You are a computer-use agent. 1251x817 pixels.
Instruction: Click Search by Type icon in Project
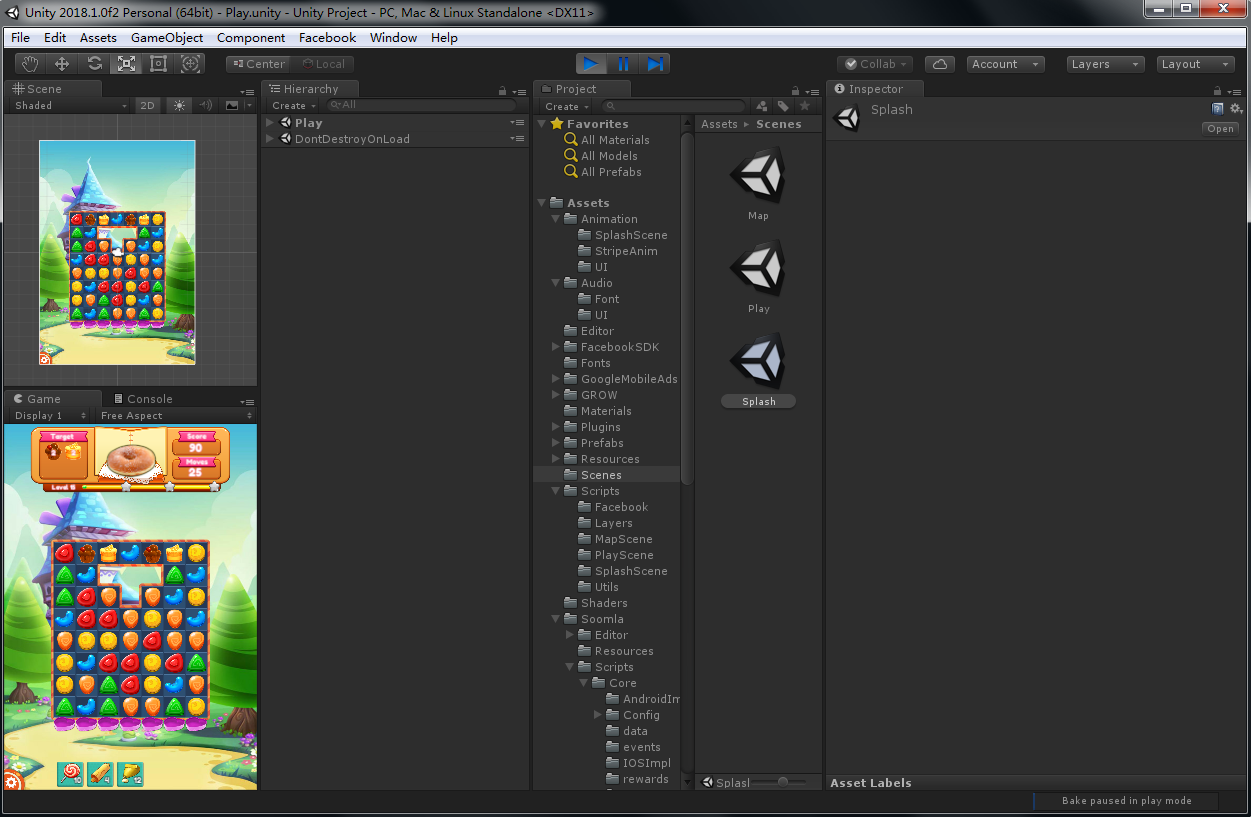tap(762, 106)
